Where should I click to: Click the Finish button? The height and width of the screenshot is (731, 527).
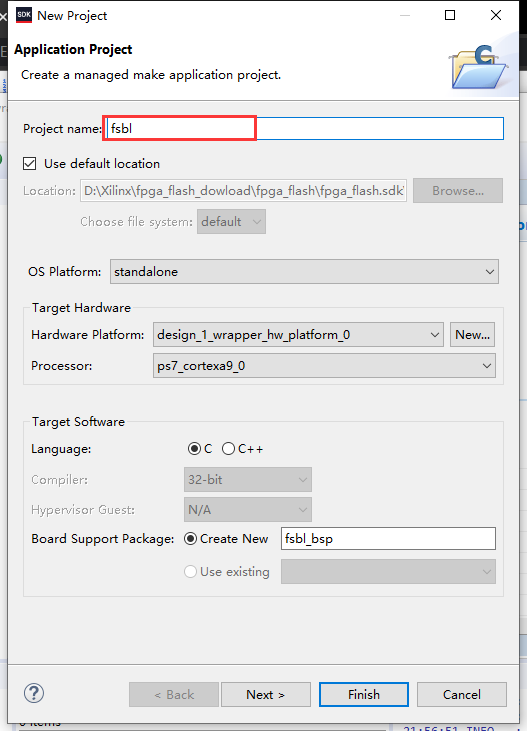click(x=364, y=695)
